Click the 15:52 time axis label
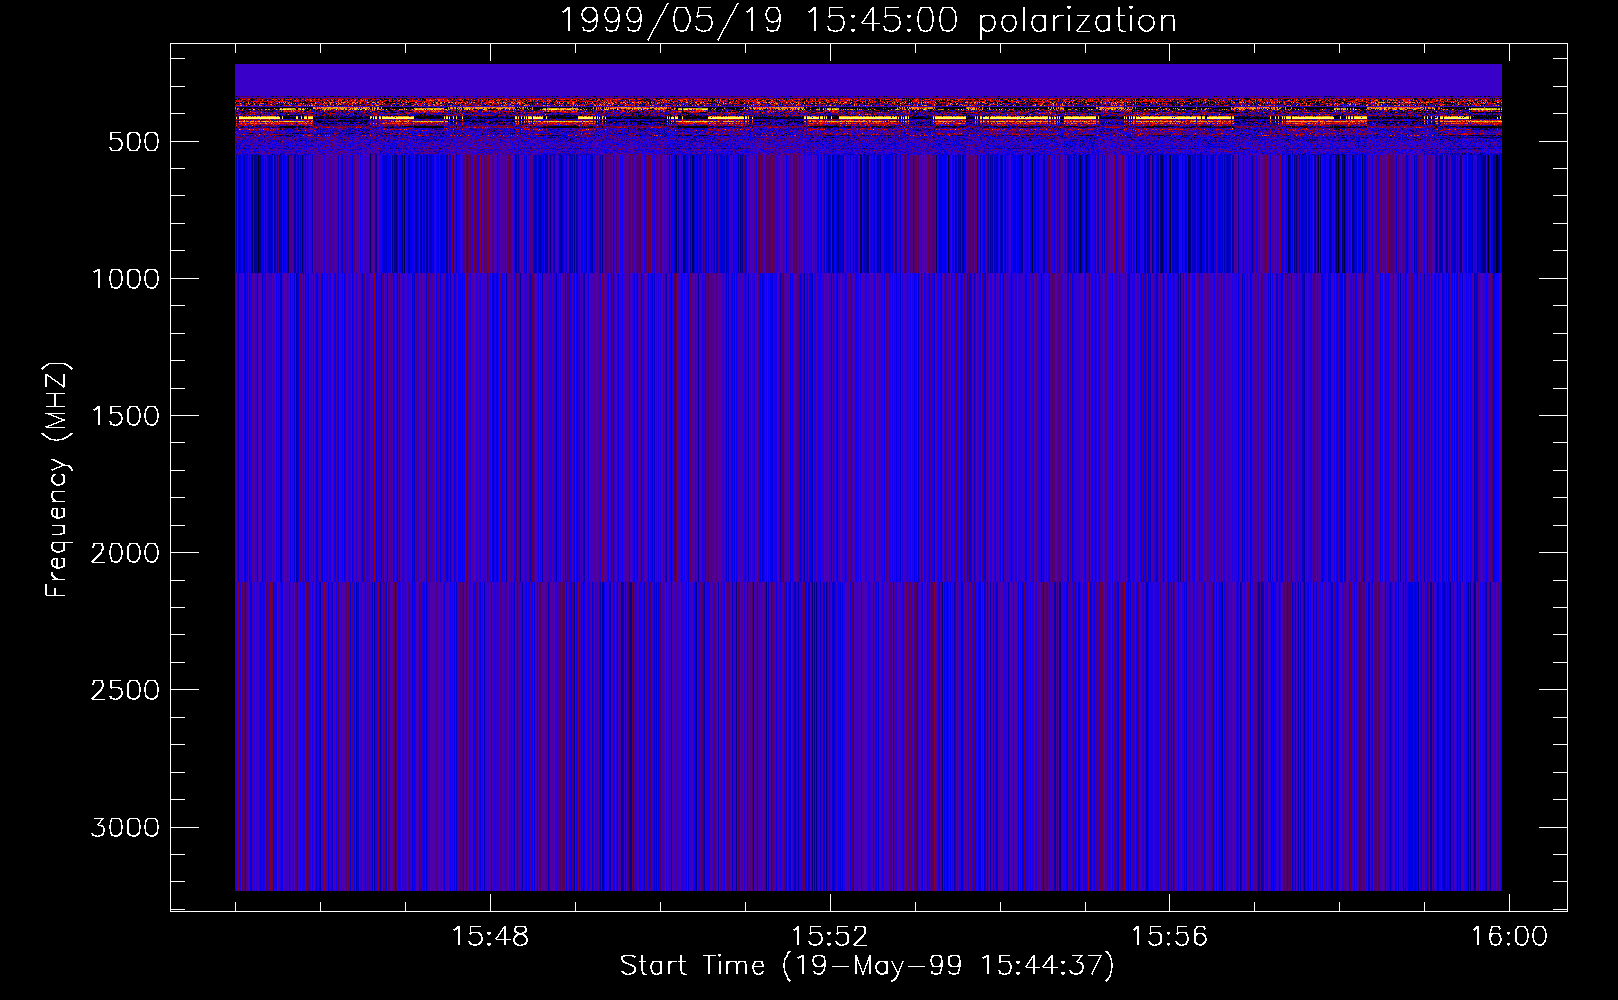The height and width of the screenshot is (1000, 1618). (x=829, y=937)
